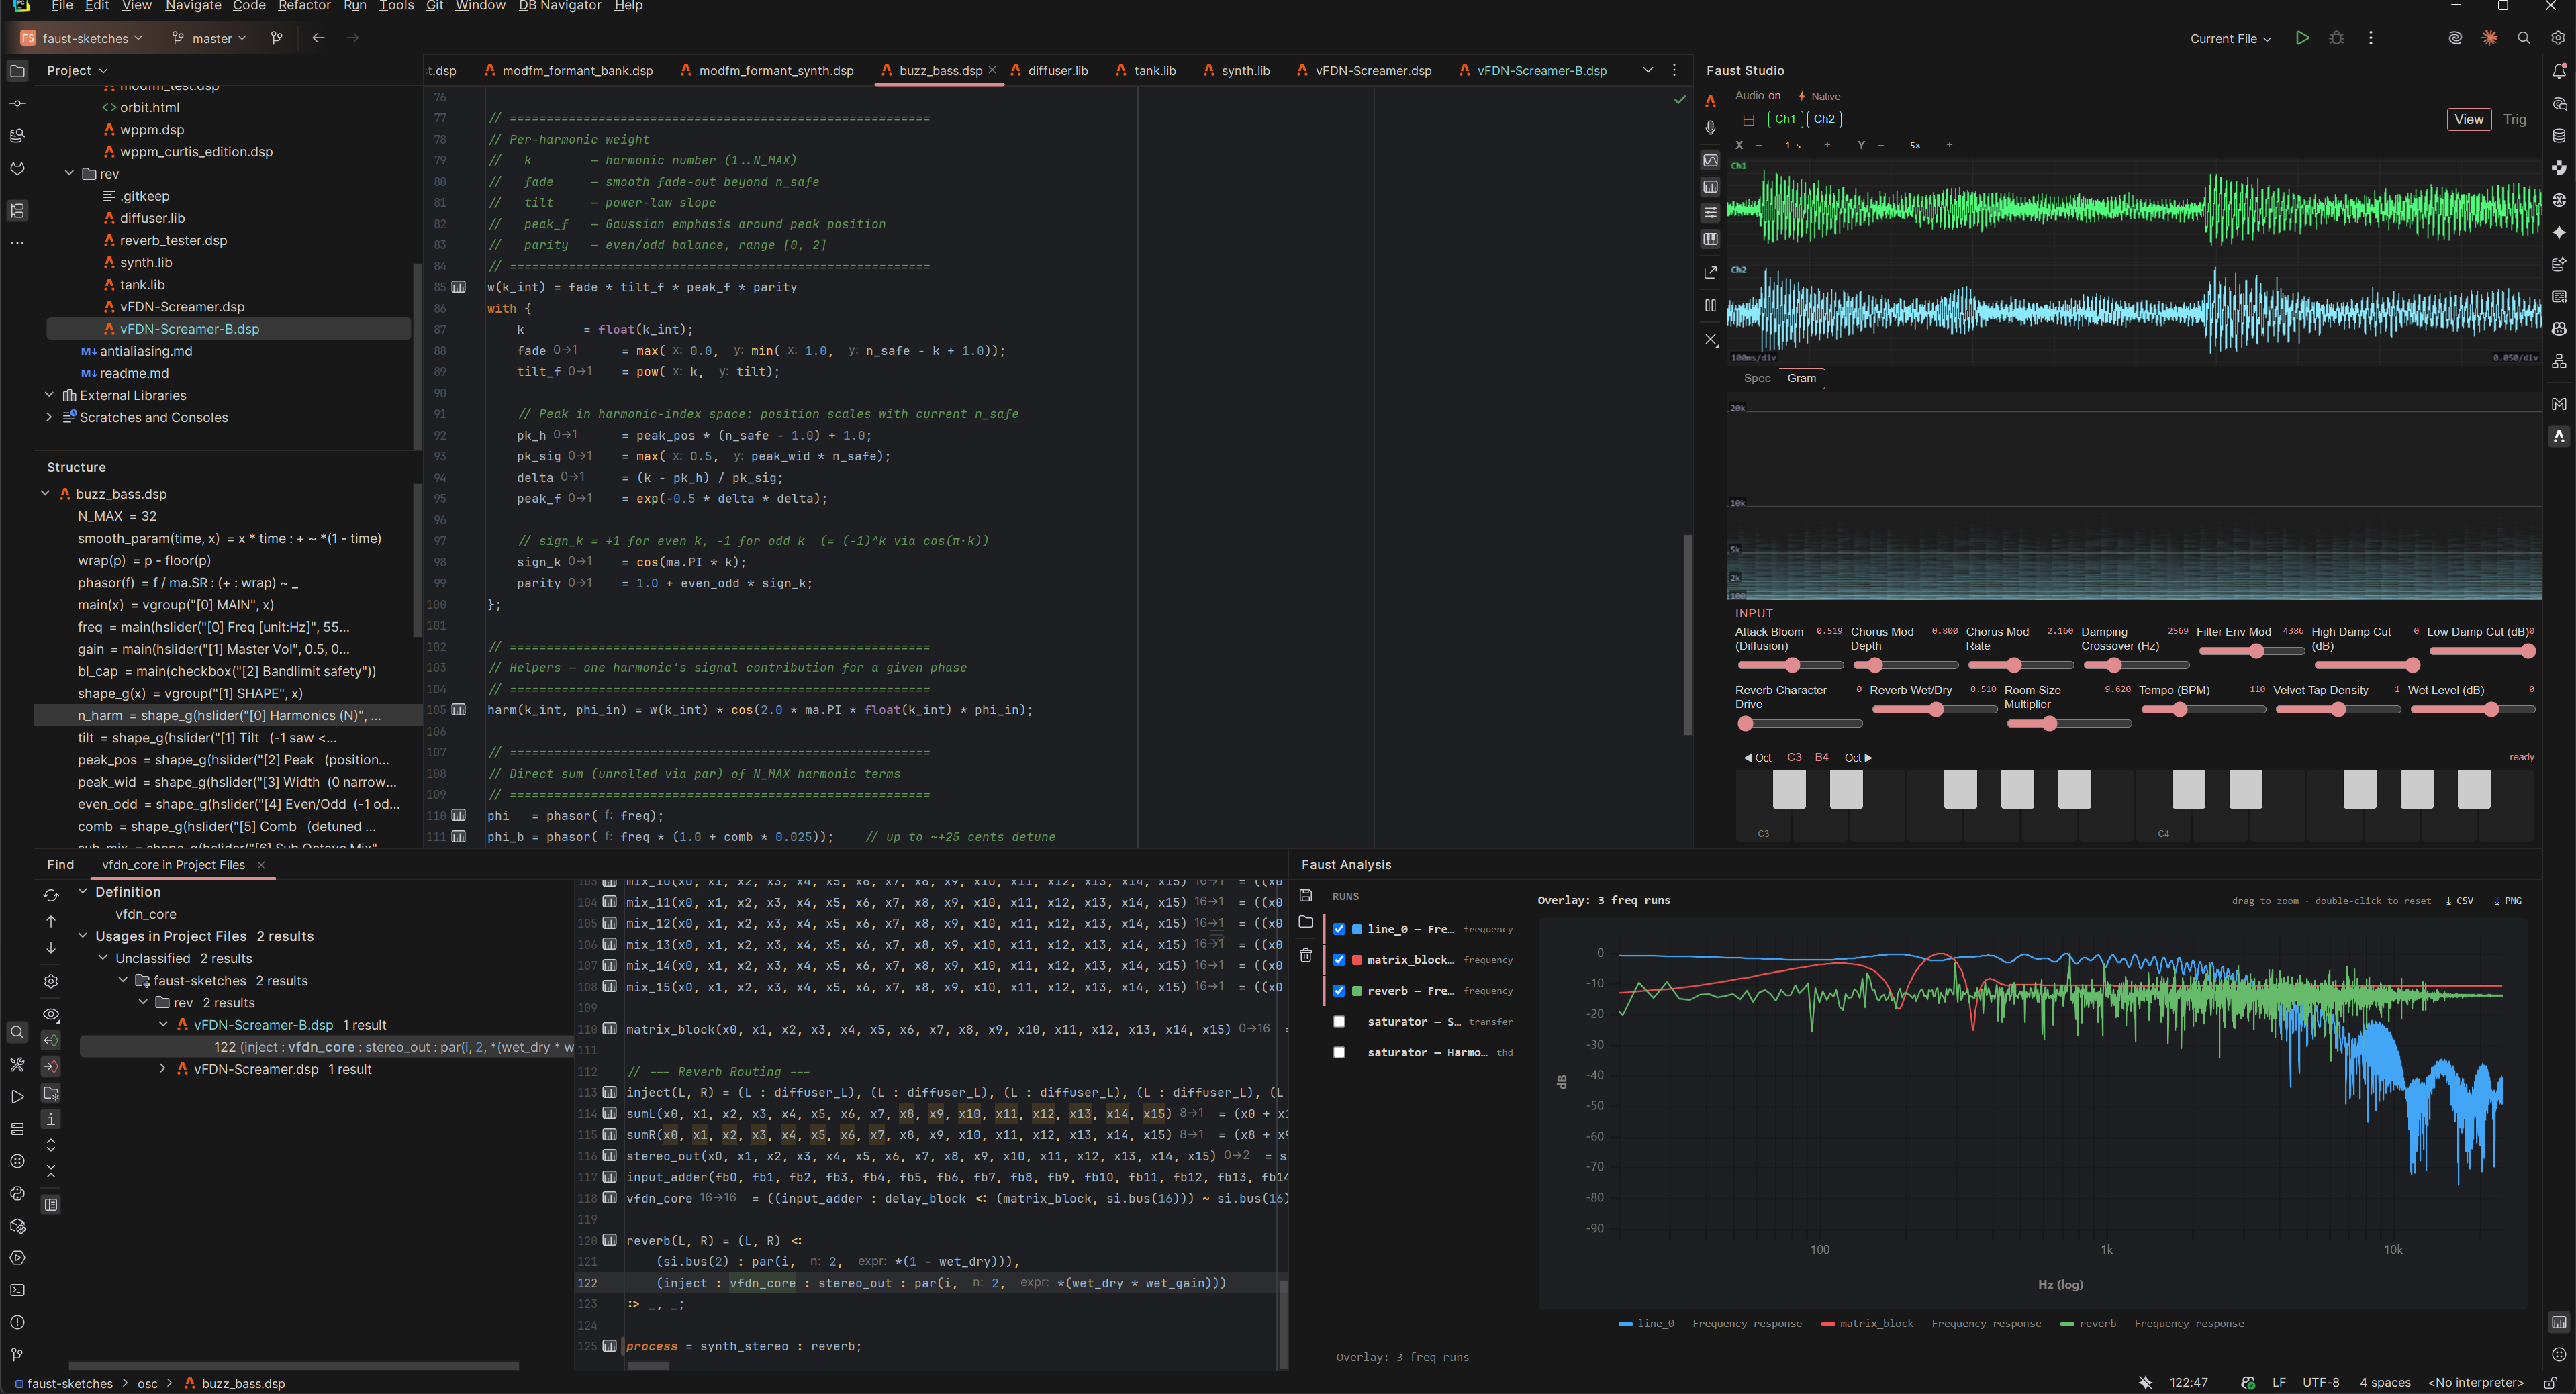Screen dimensions: 2576x1394
Task: Toggle Ch1 scope channel
Action: [1785, 120]
